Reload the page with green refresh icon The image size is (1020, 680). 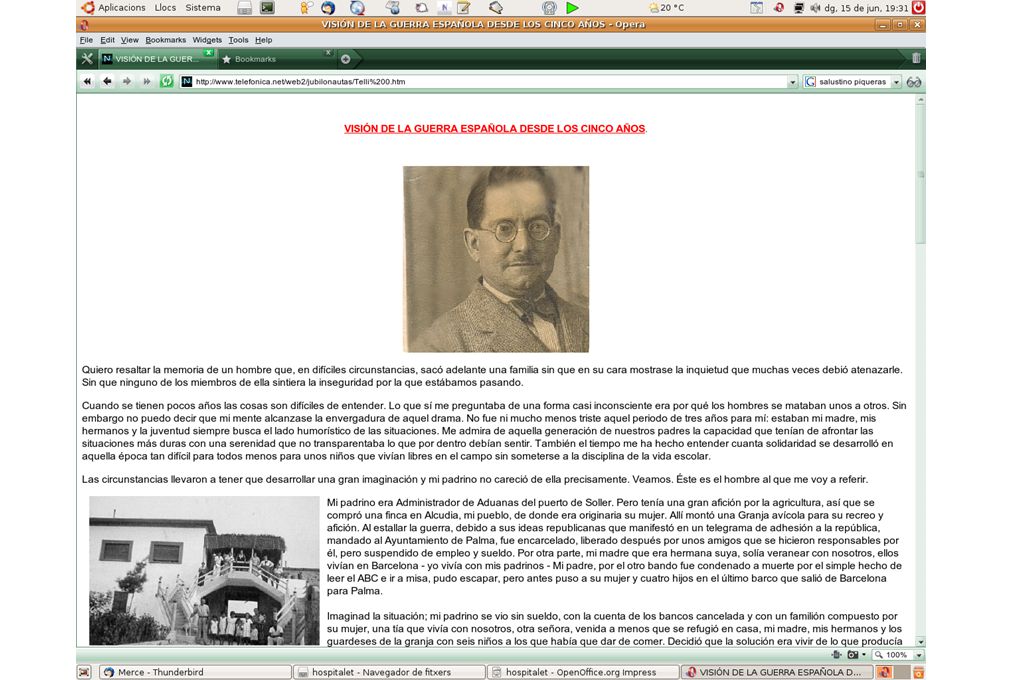[x=167, y=81]
